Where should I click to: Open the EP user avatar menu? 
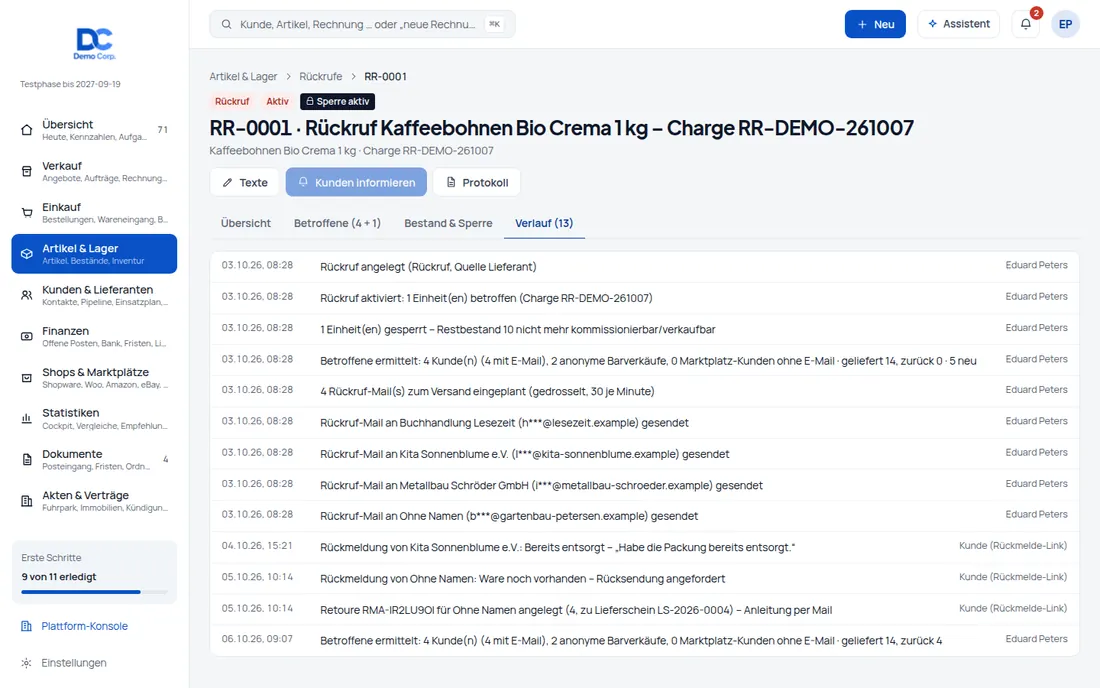point(1065,24)
